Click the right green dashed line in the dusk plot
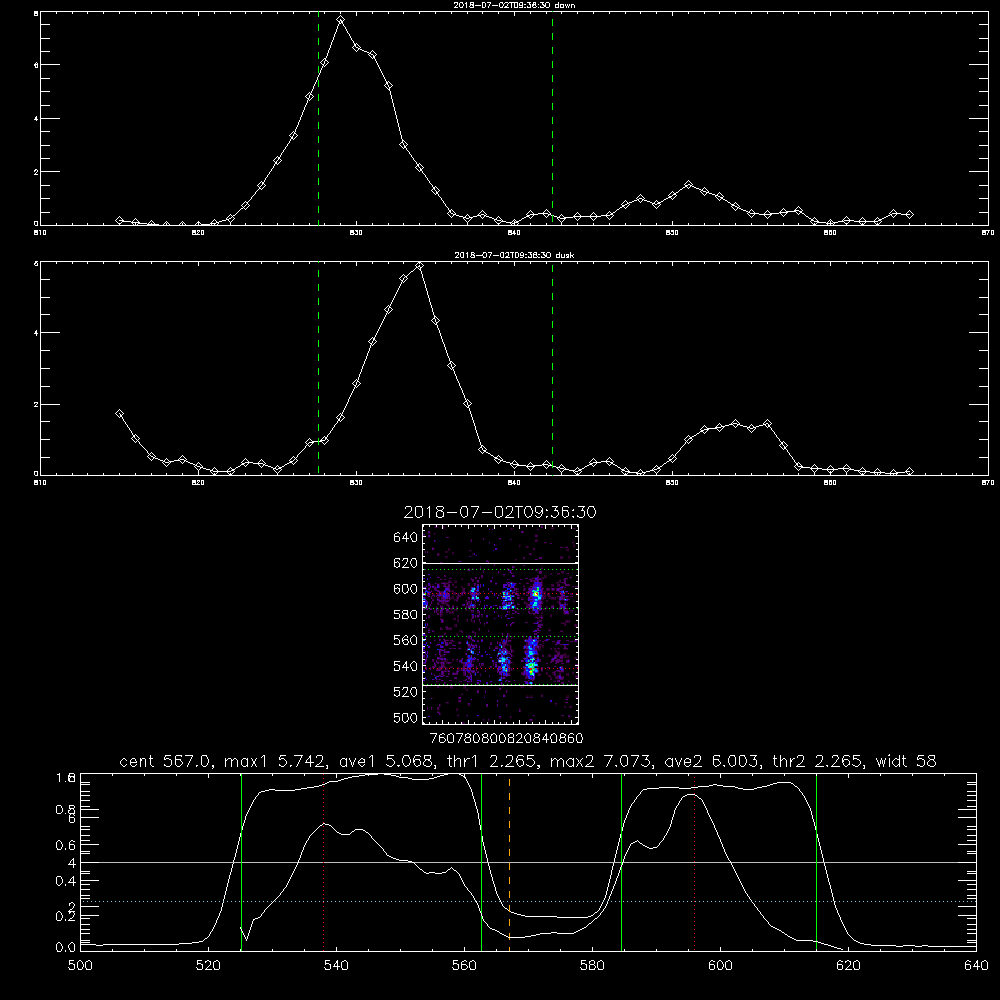The width and height of the screenshot is (1000, 1000). pyautogui.click(x=552, y=368)
